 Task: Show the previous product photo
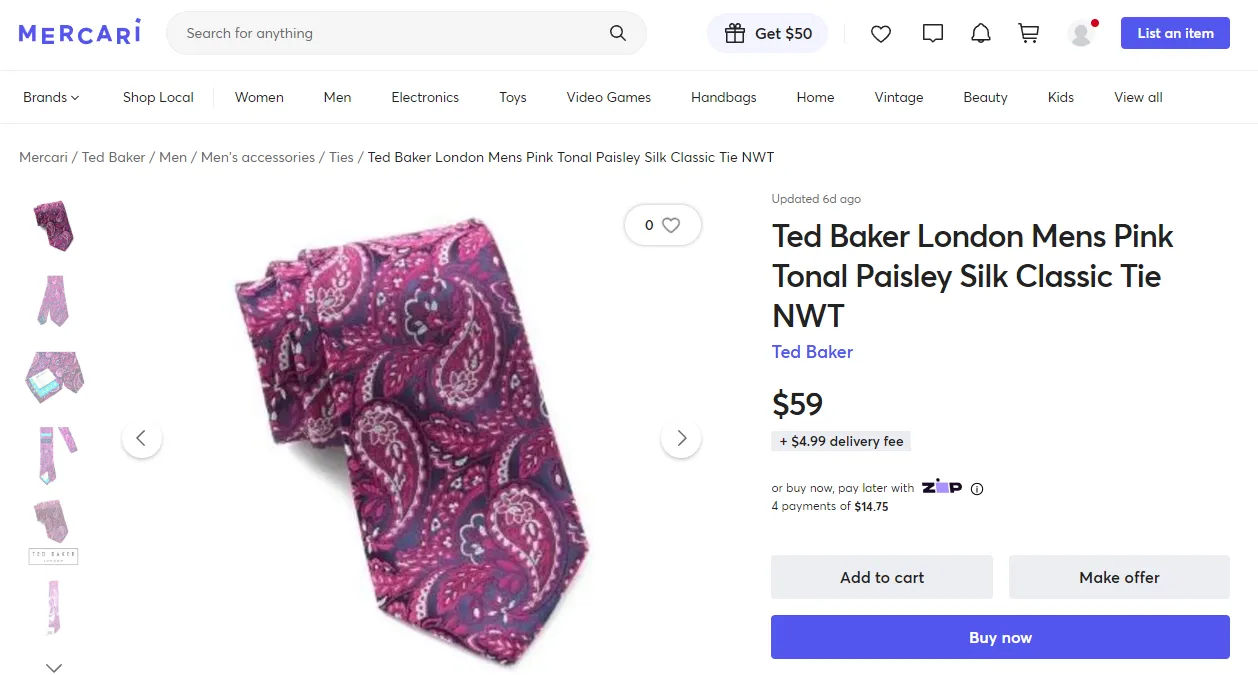tap(142, 438)
